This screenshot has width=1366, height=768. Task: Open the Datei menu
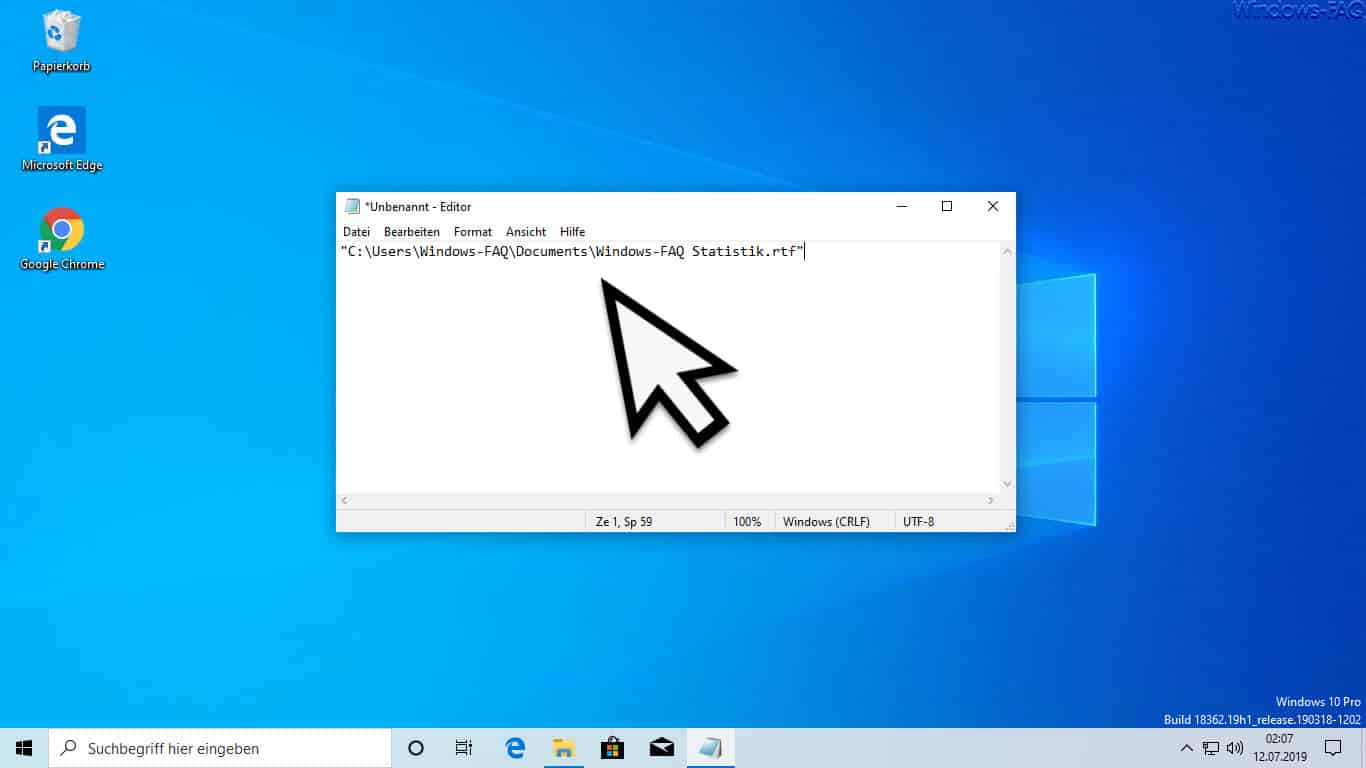356,232
